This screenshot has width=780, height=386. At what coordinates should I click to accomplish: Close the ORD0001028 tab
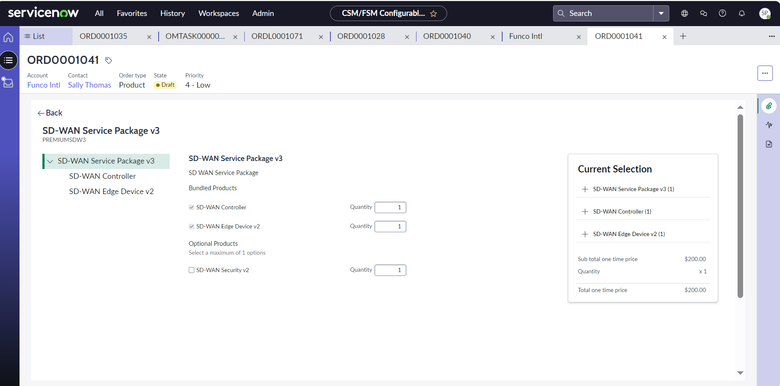pyautogui.click(x=407, y=37)
